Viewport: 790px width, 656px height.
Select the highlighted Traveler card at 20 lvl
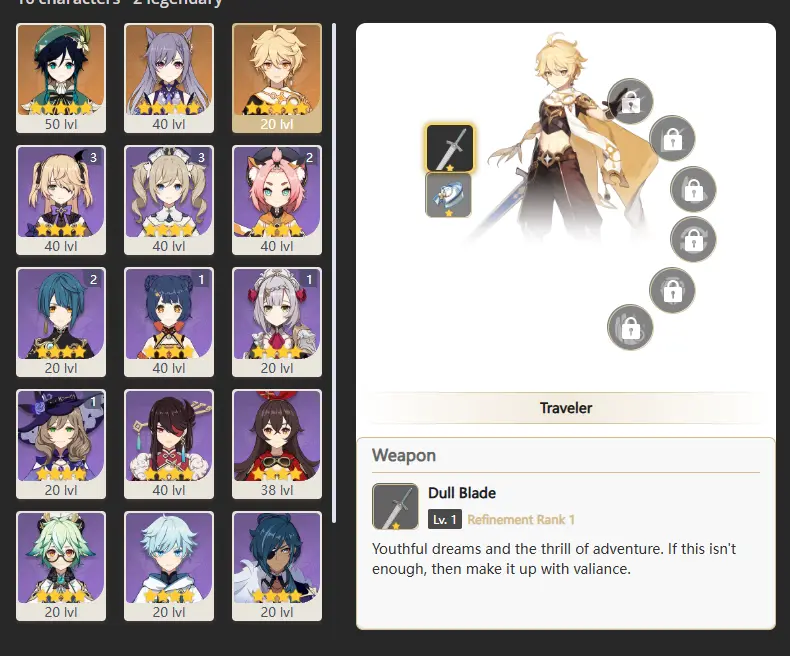277,78
